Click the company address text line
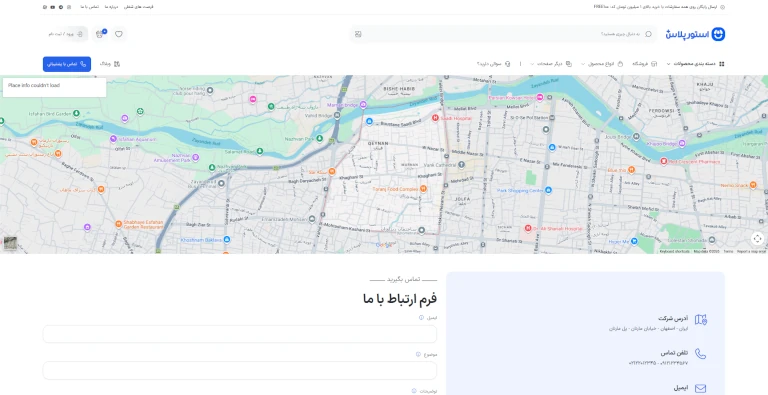The width and height of the screenshot is (768, 395). [x=648, y=328]
